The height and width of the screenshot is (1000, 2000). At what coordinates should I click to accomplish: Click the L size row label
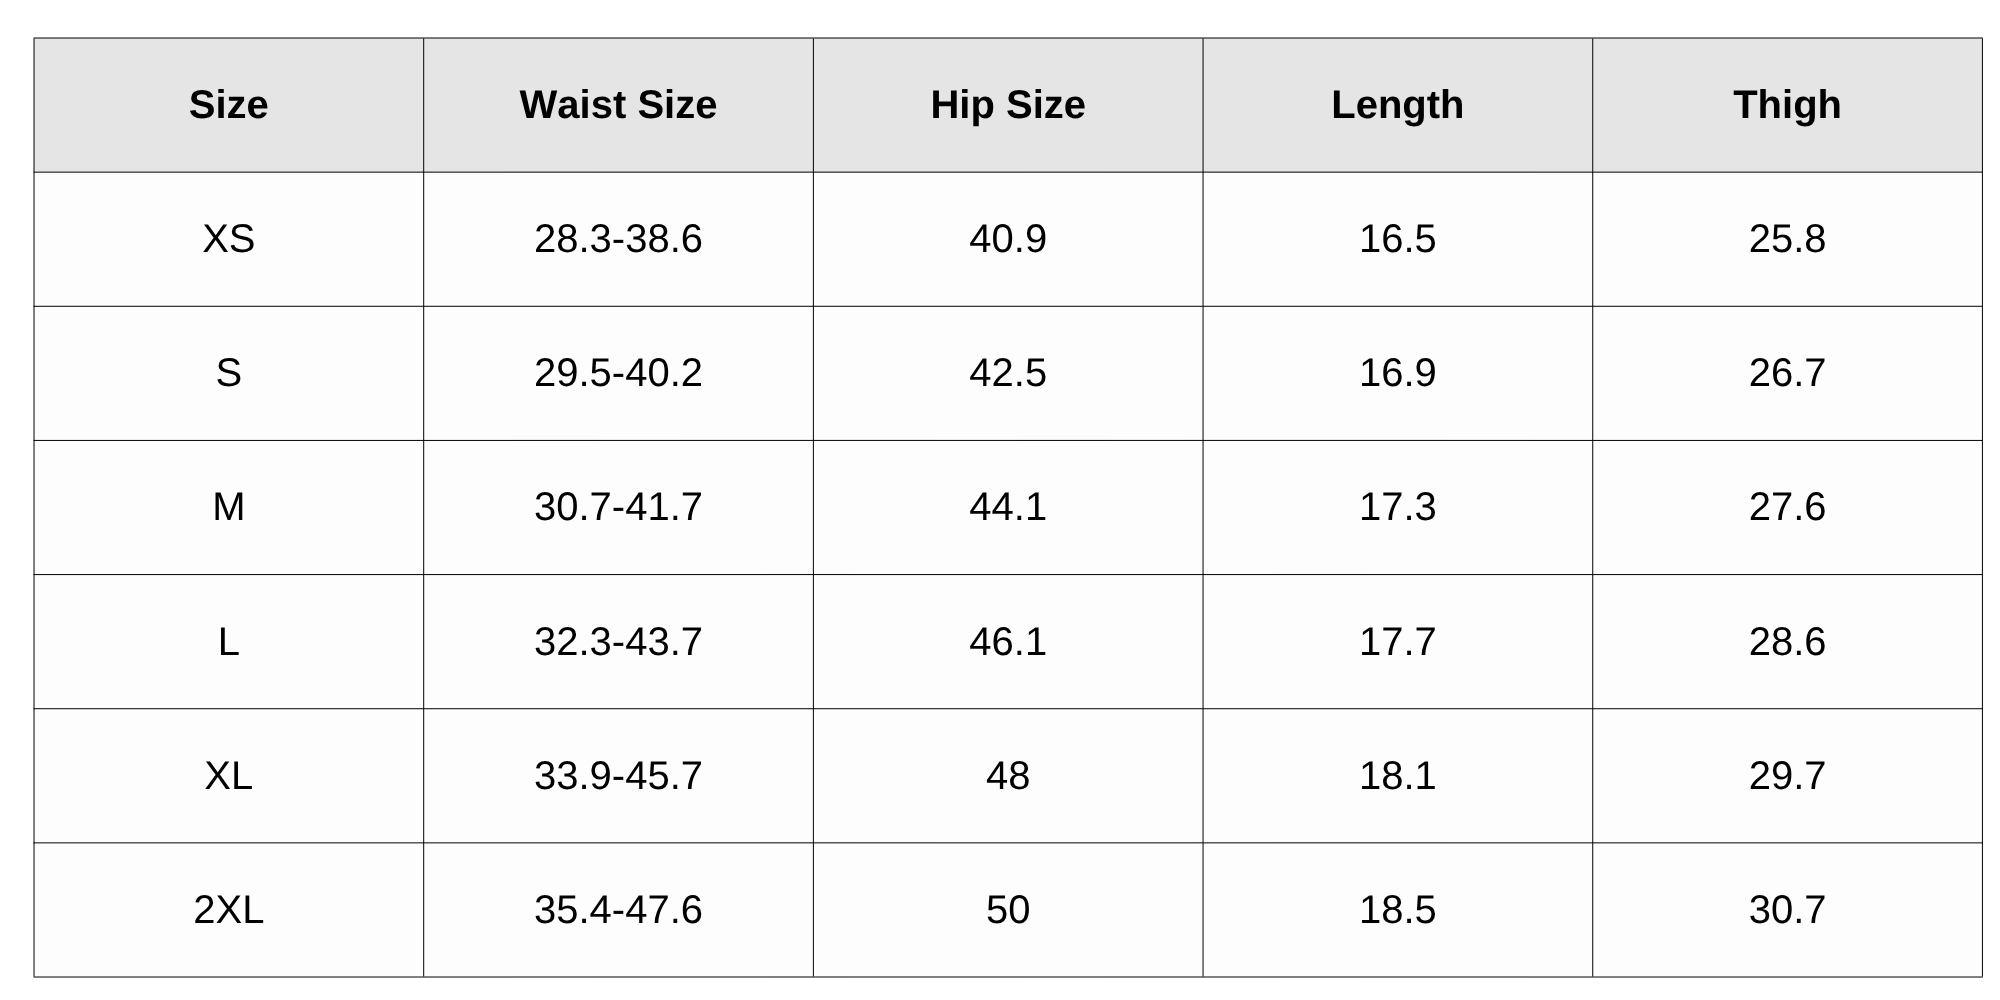(x=228, y=641)
